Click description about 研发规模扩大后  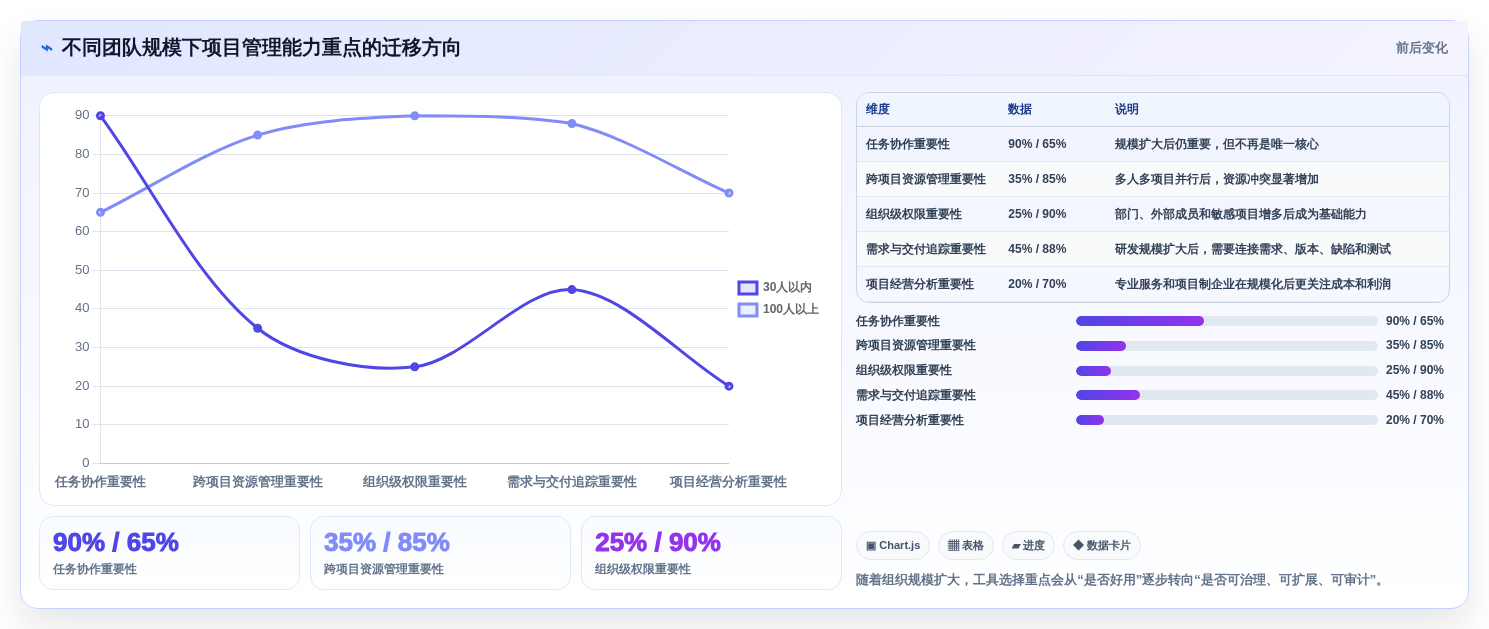[x=1253, y=249]
